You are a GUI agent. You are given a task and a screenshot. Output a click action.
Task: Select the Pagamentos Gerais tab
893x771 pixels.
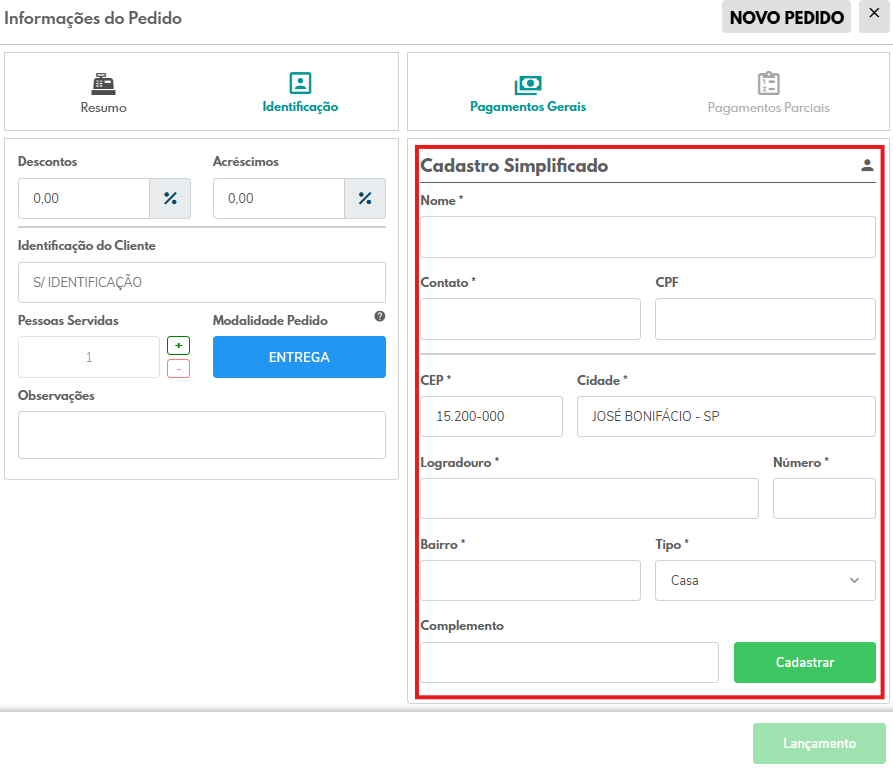528,93
